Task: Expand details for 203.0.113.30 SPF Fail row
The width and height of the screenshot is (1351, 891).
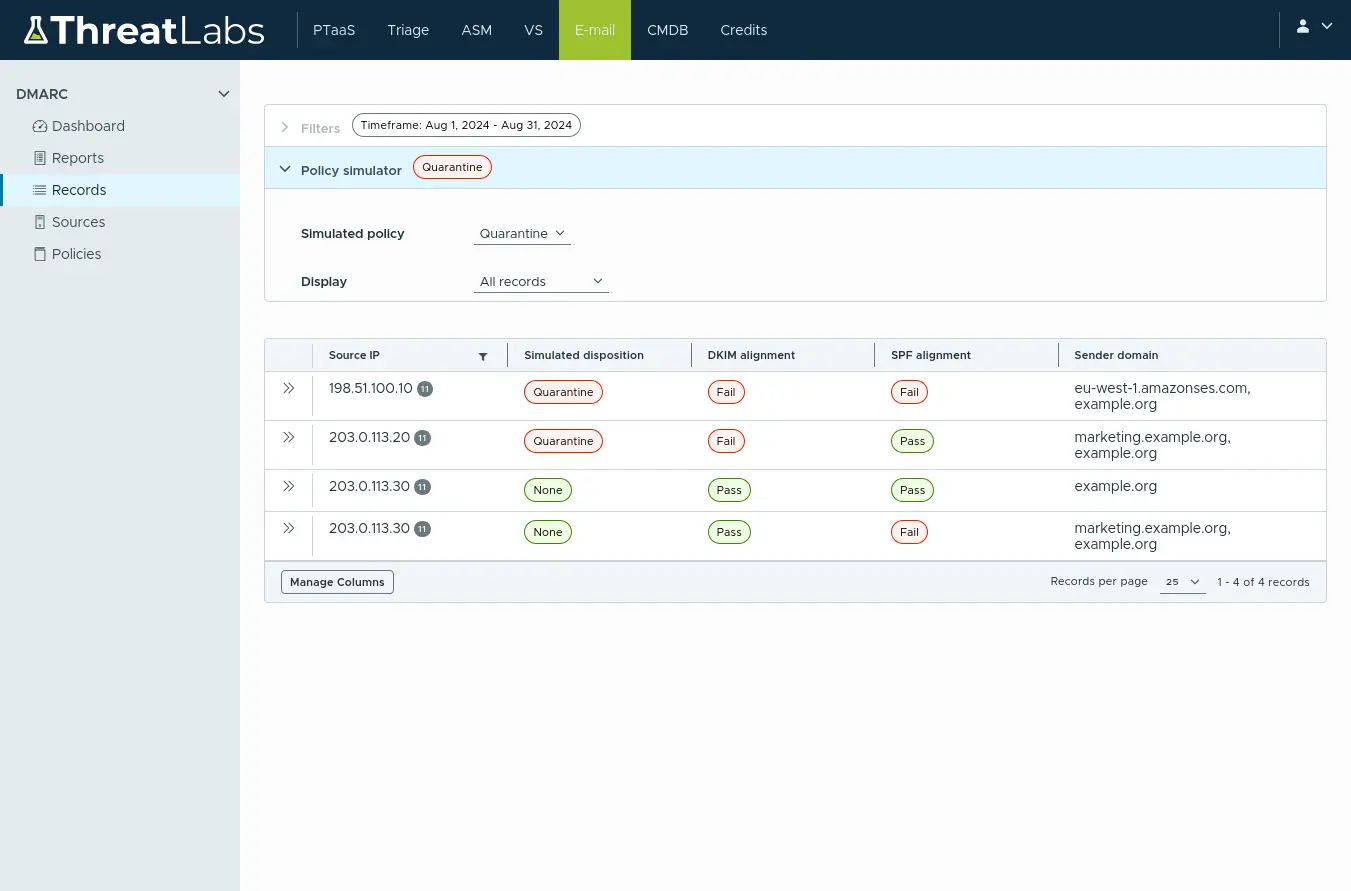Action: [x=289, y=528]
